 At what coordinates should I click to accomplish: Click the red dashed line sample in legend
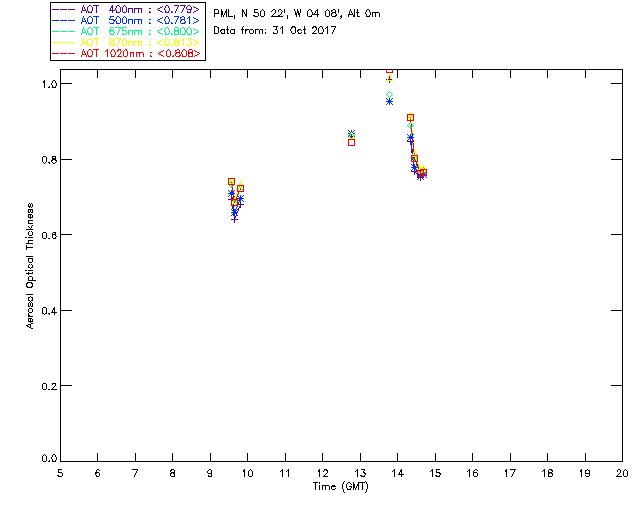pyautogui.click(x=64, y=53)
